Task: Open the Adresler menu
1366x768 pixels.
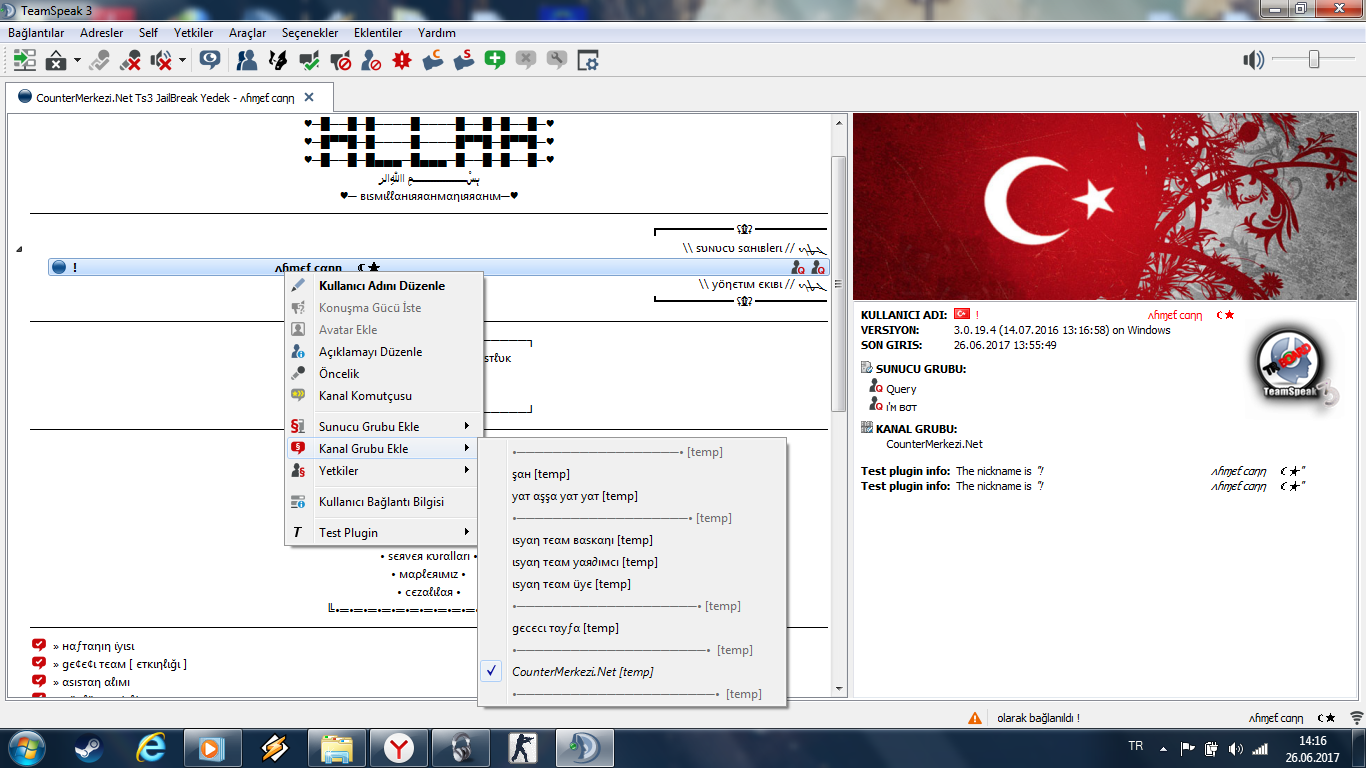Action: point(101,33)
